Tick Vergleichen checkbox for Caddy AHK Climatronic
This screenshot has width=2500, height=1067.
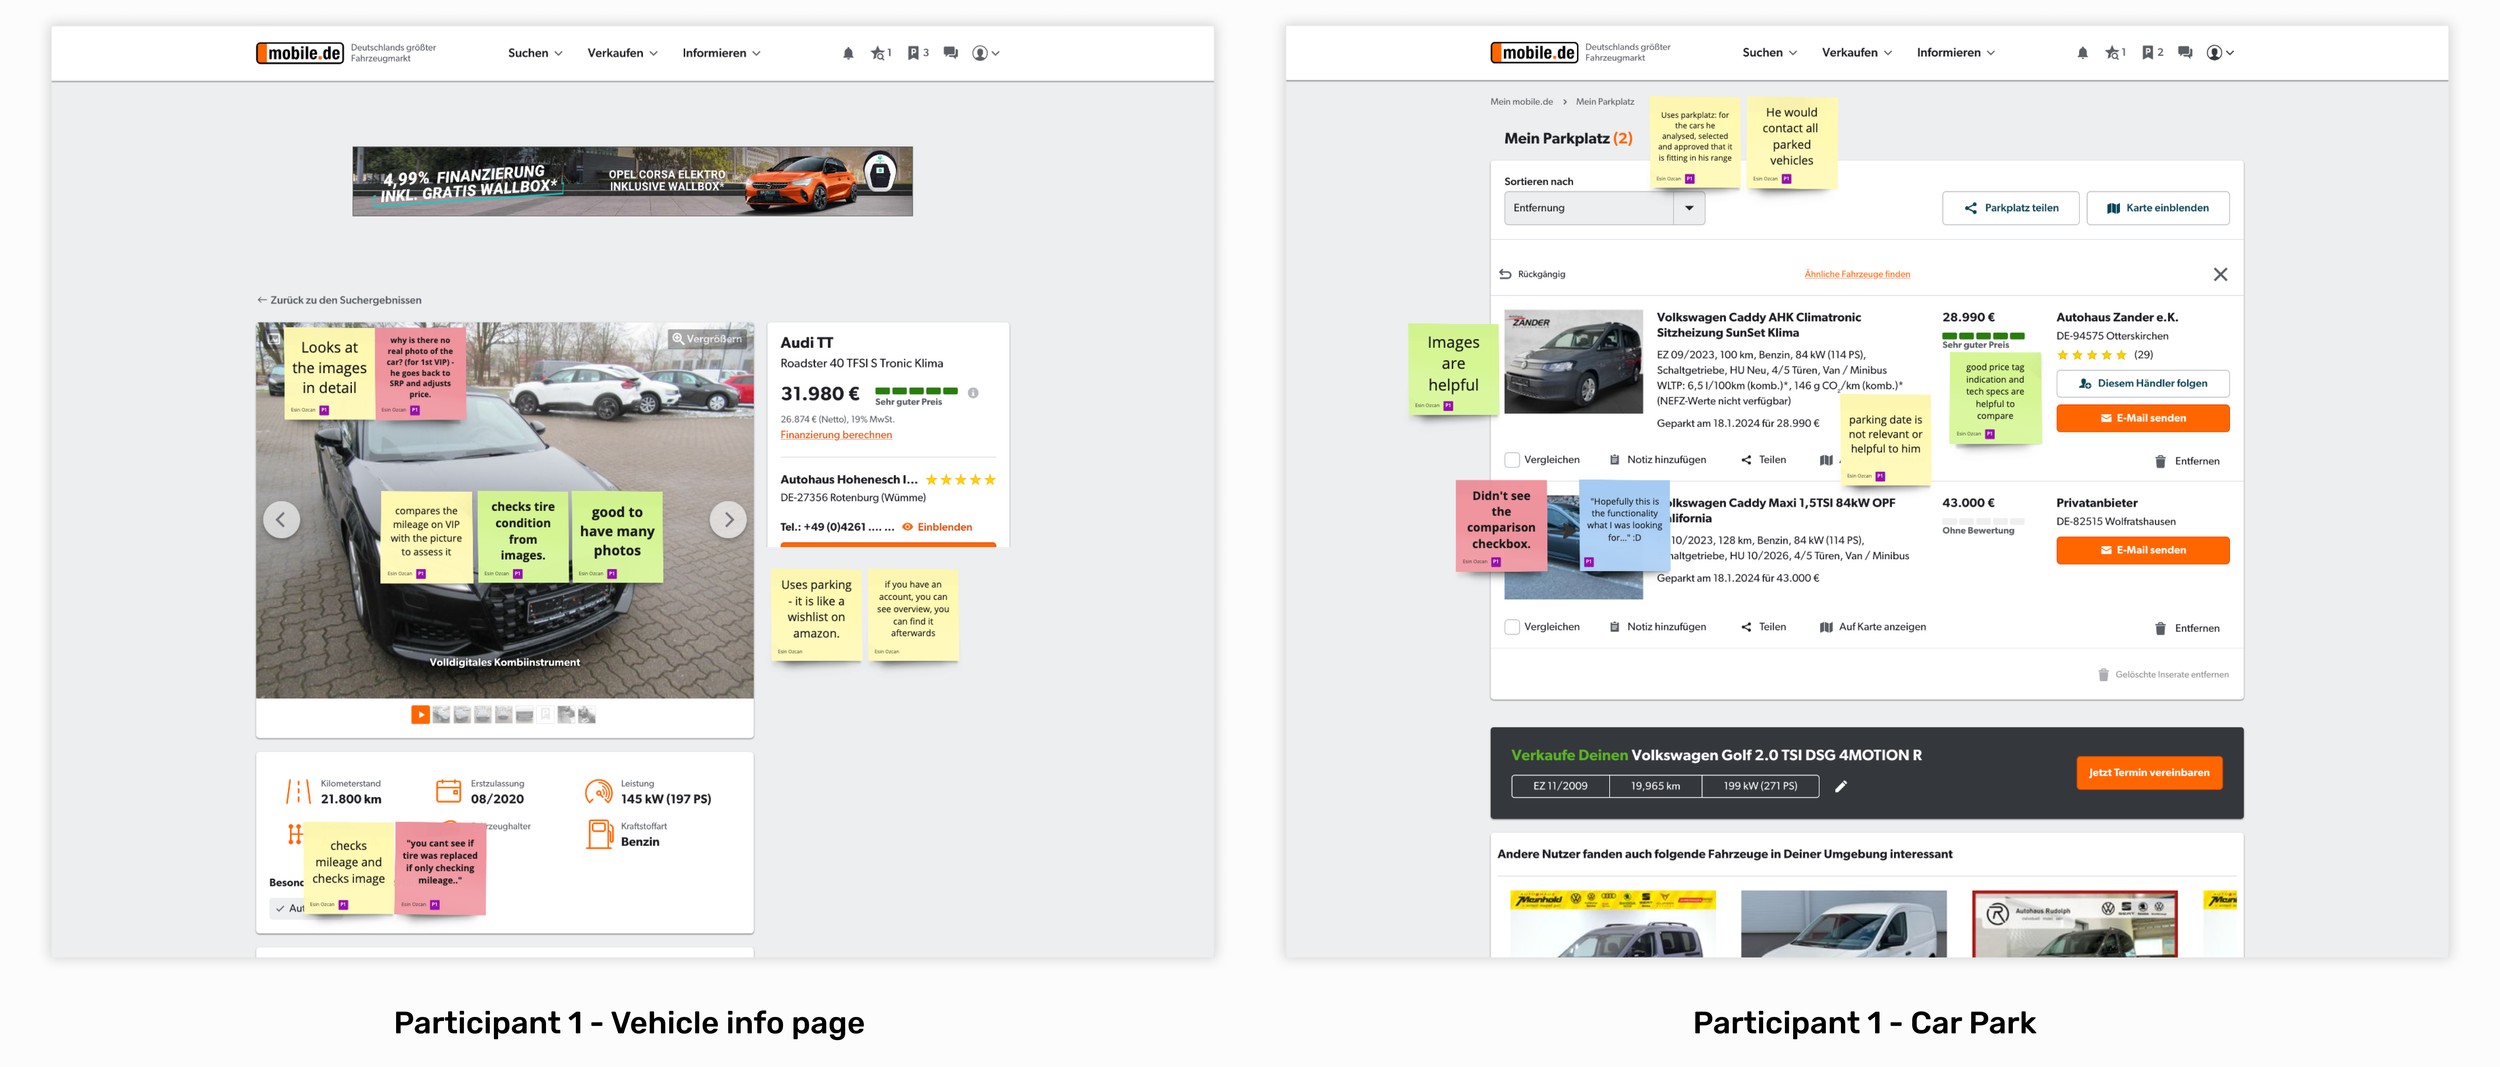pyautogui.click(x=1512, y=460)
